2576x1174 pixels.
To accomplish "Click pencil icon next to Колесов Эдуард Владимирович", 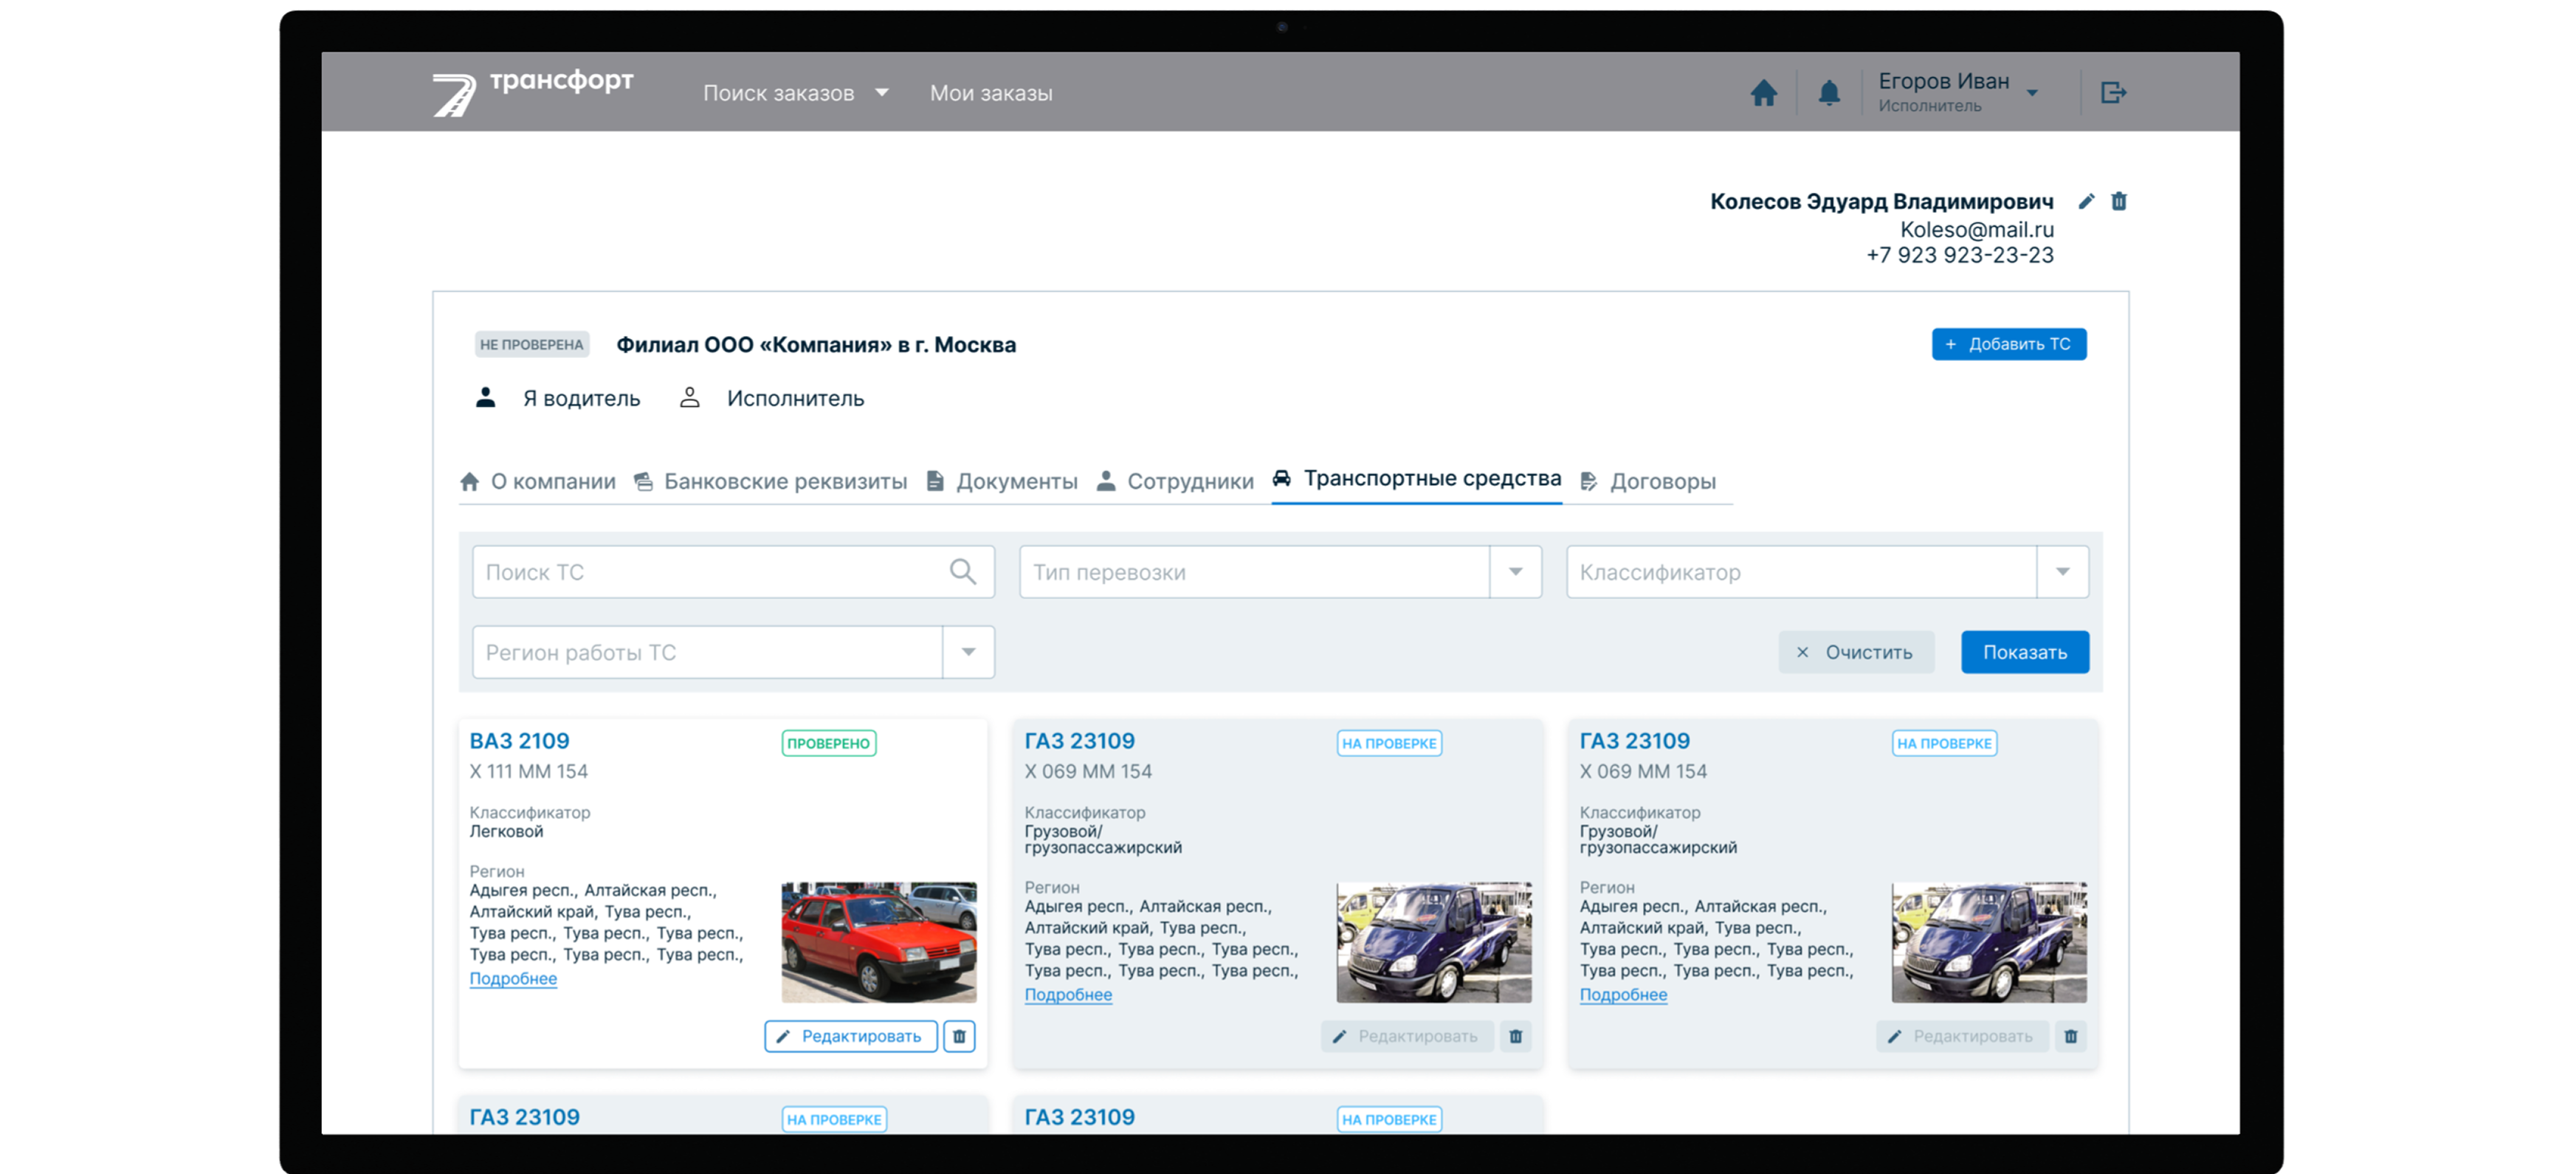I will 2086,201.
